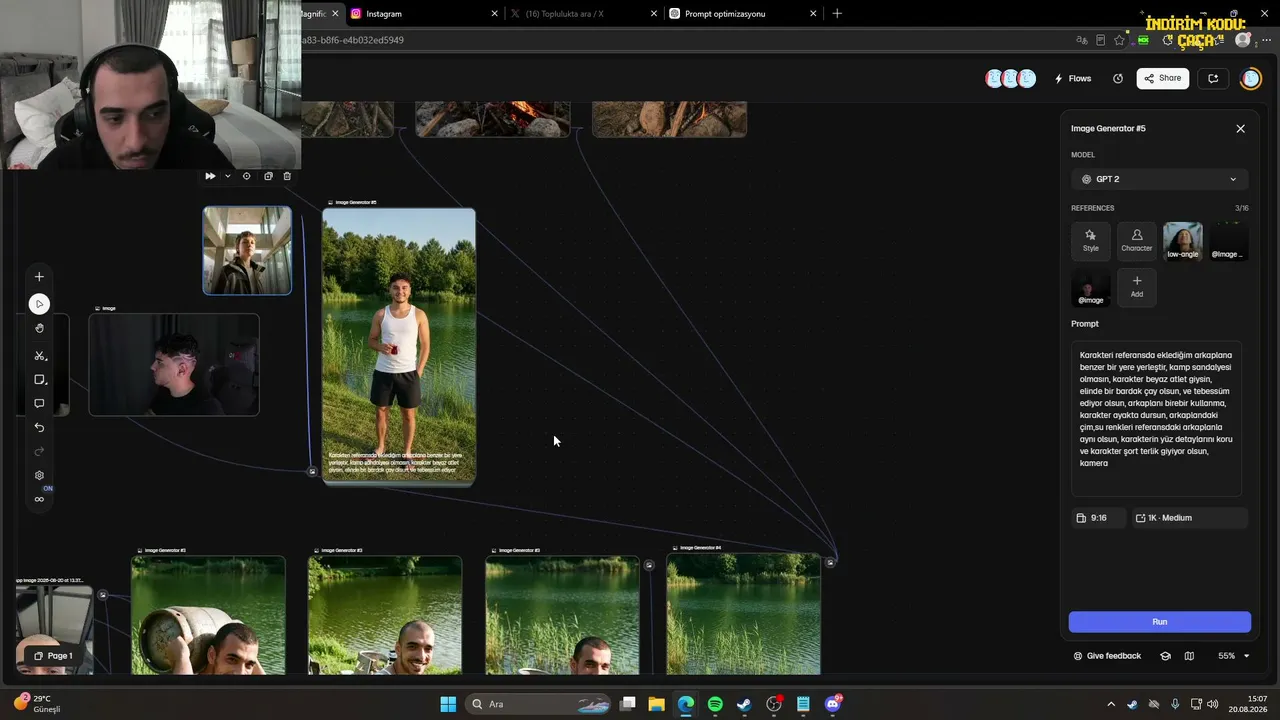Toggle the minimap icon
The width and height of the screenshot is (1280, 720).
[x=1189, y=656]
